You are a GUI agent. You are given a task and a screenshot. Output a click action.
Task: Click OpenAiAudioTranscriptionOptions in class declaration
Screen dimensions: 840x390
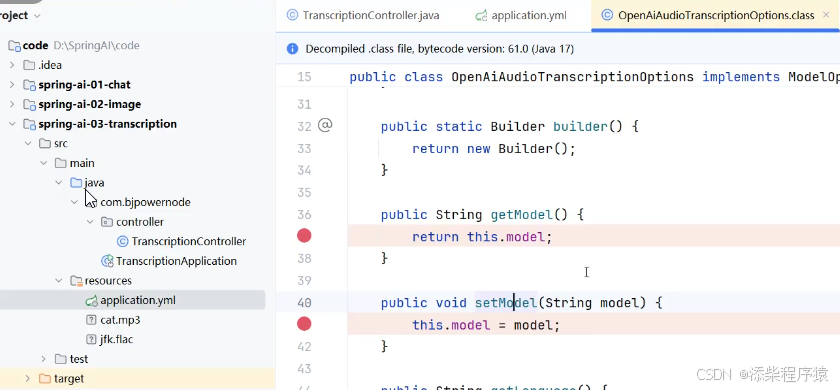573,77
